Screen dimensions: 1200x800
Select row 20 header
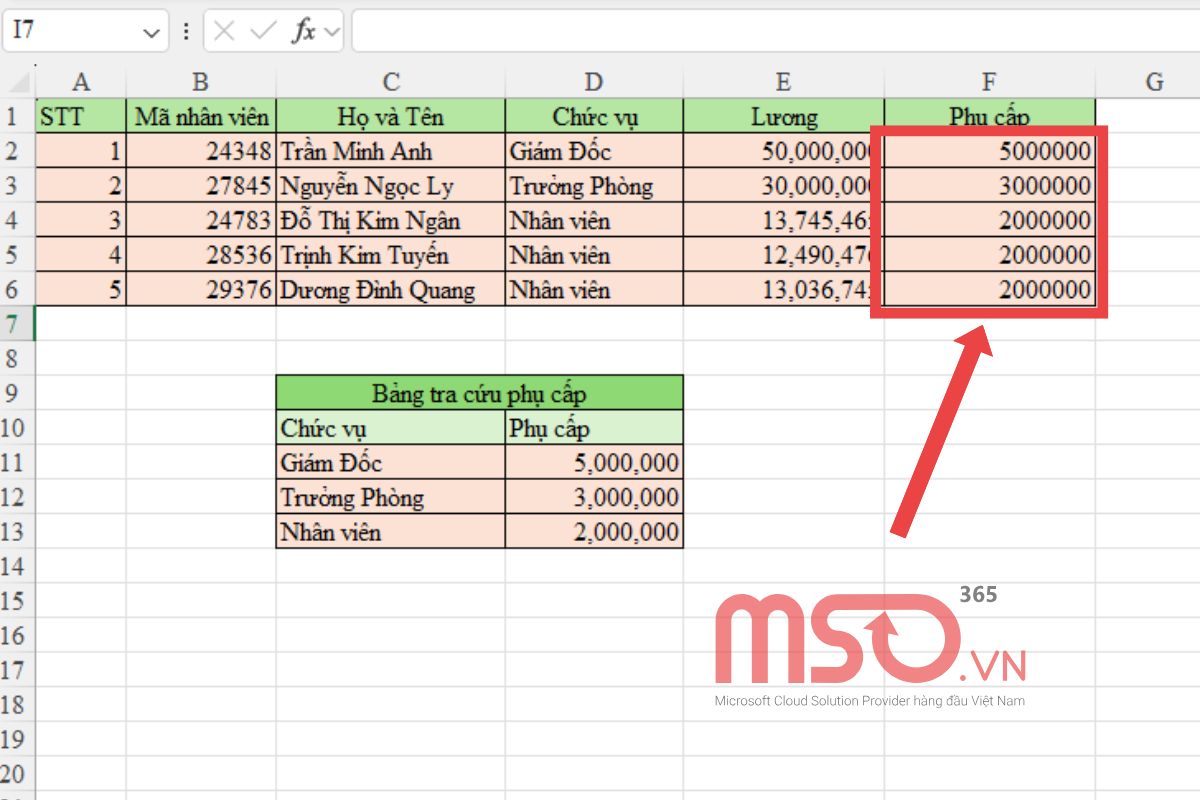[17, 773]
